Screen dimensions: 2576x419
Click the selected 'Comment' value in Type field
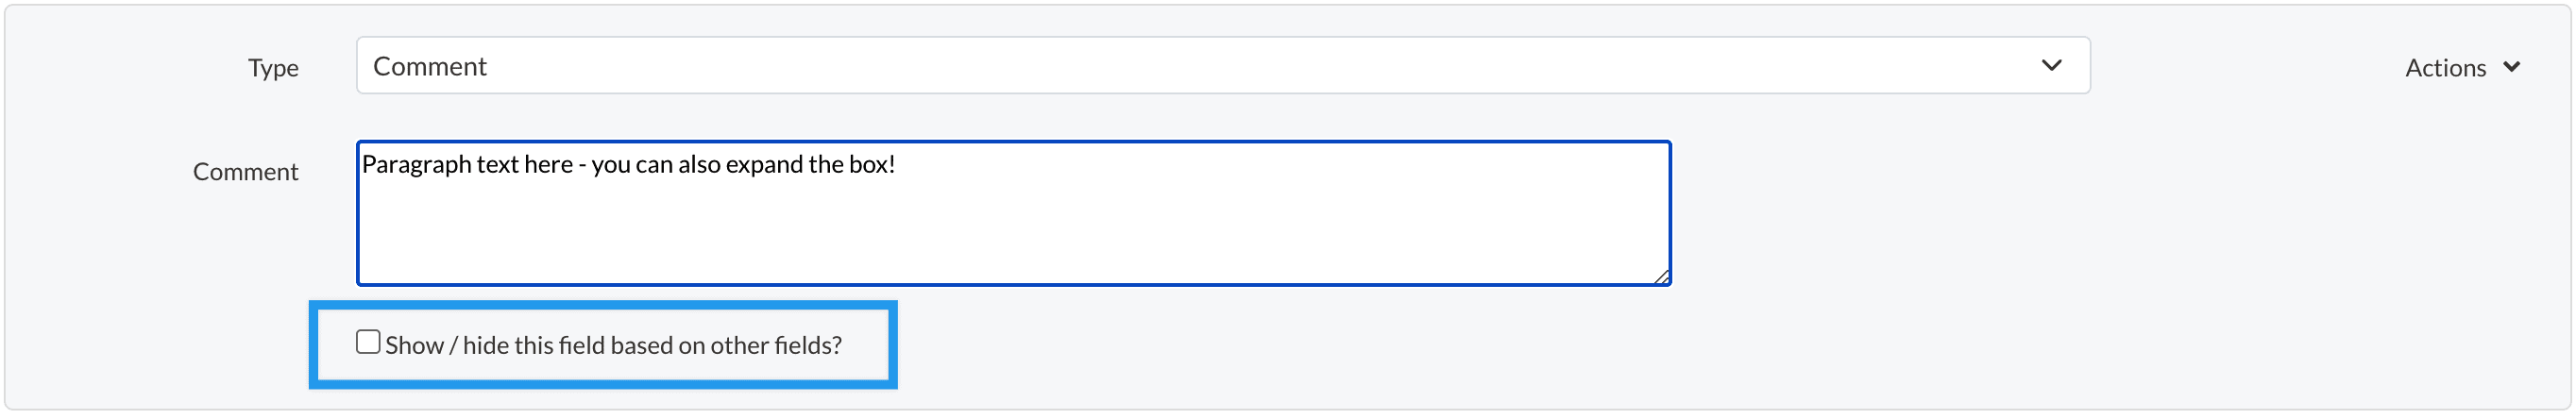(x=430, y=67)
